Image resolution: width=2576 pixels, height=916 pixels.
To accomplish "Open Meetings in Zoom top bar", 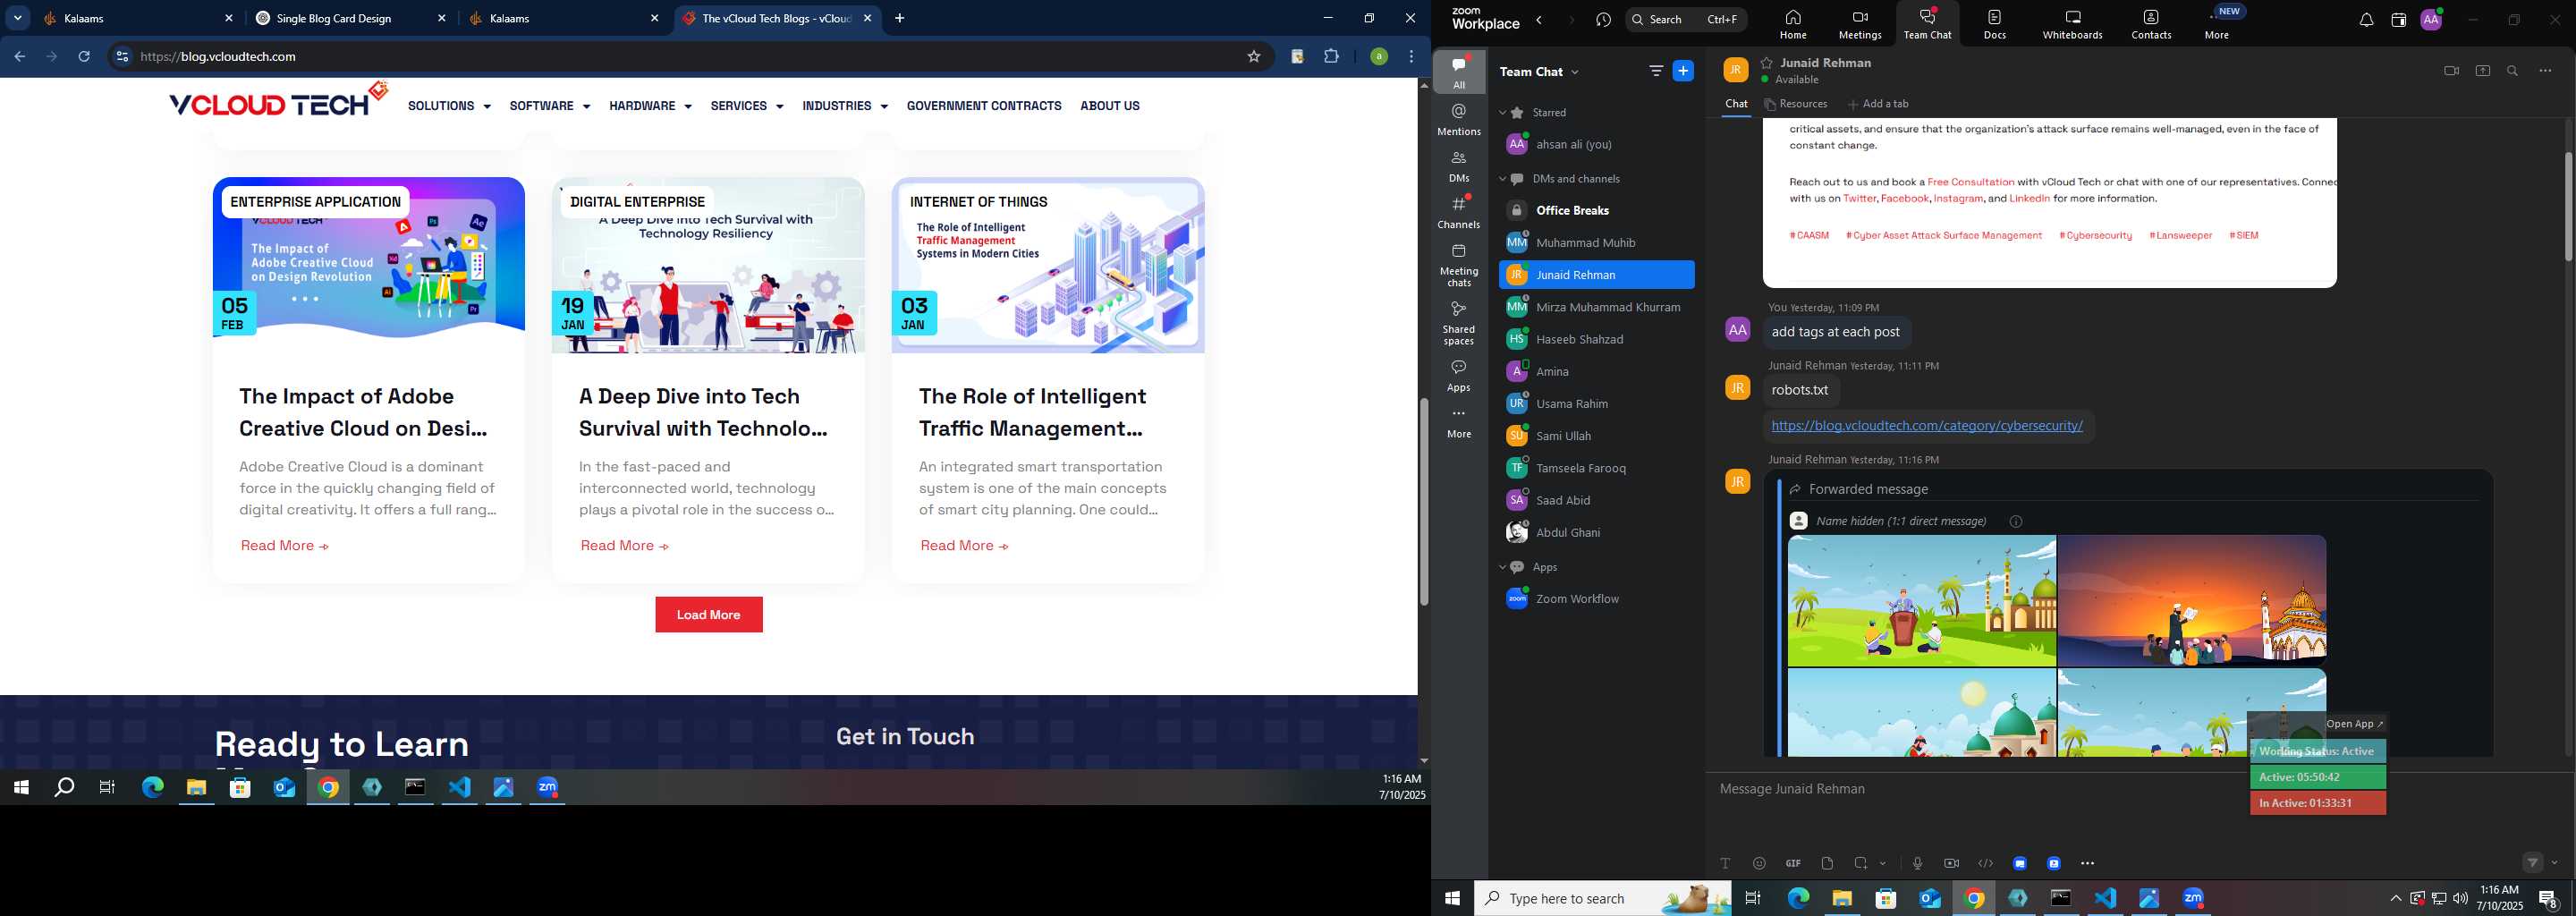I will (x=1860, y=24).
